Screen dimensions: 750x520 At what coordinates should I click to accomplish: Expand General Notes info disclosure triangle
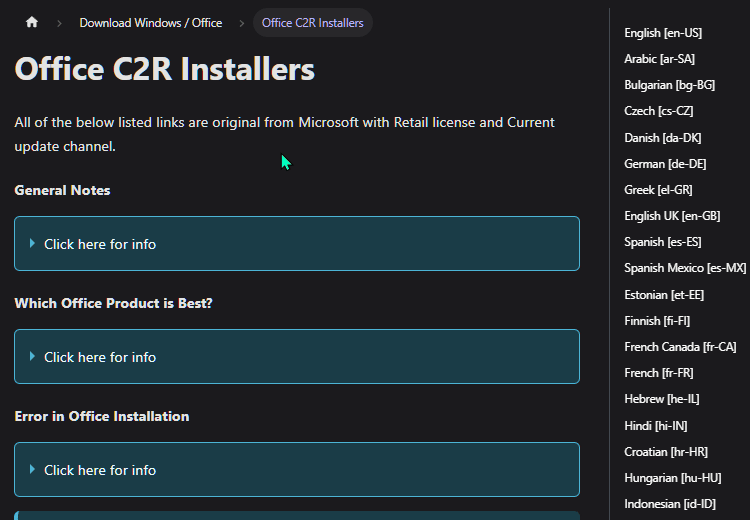(x=32, y=243)
